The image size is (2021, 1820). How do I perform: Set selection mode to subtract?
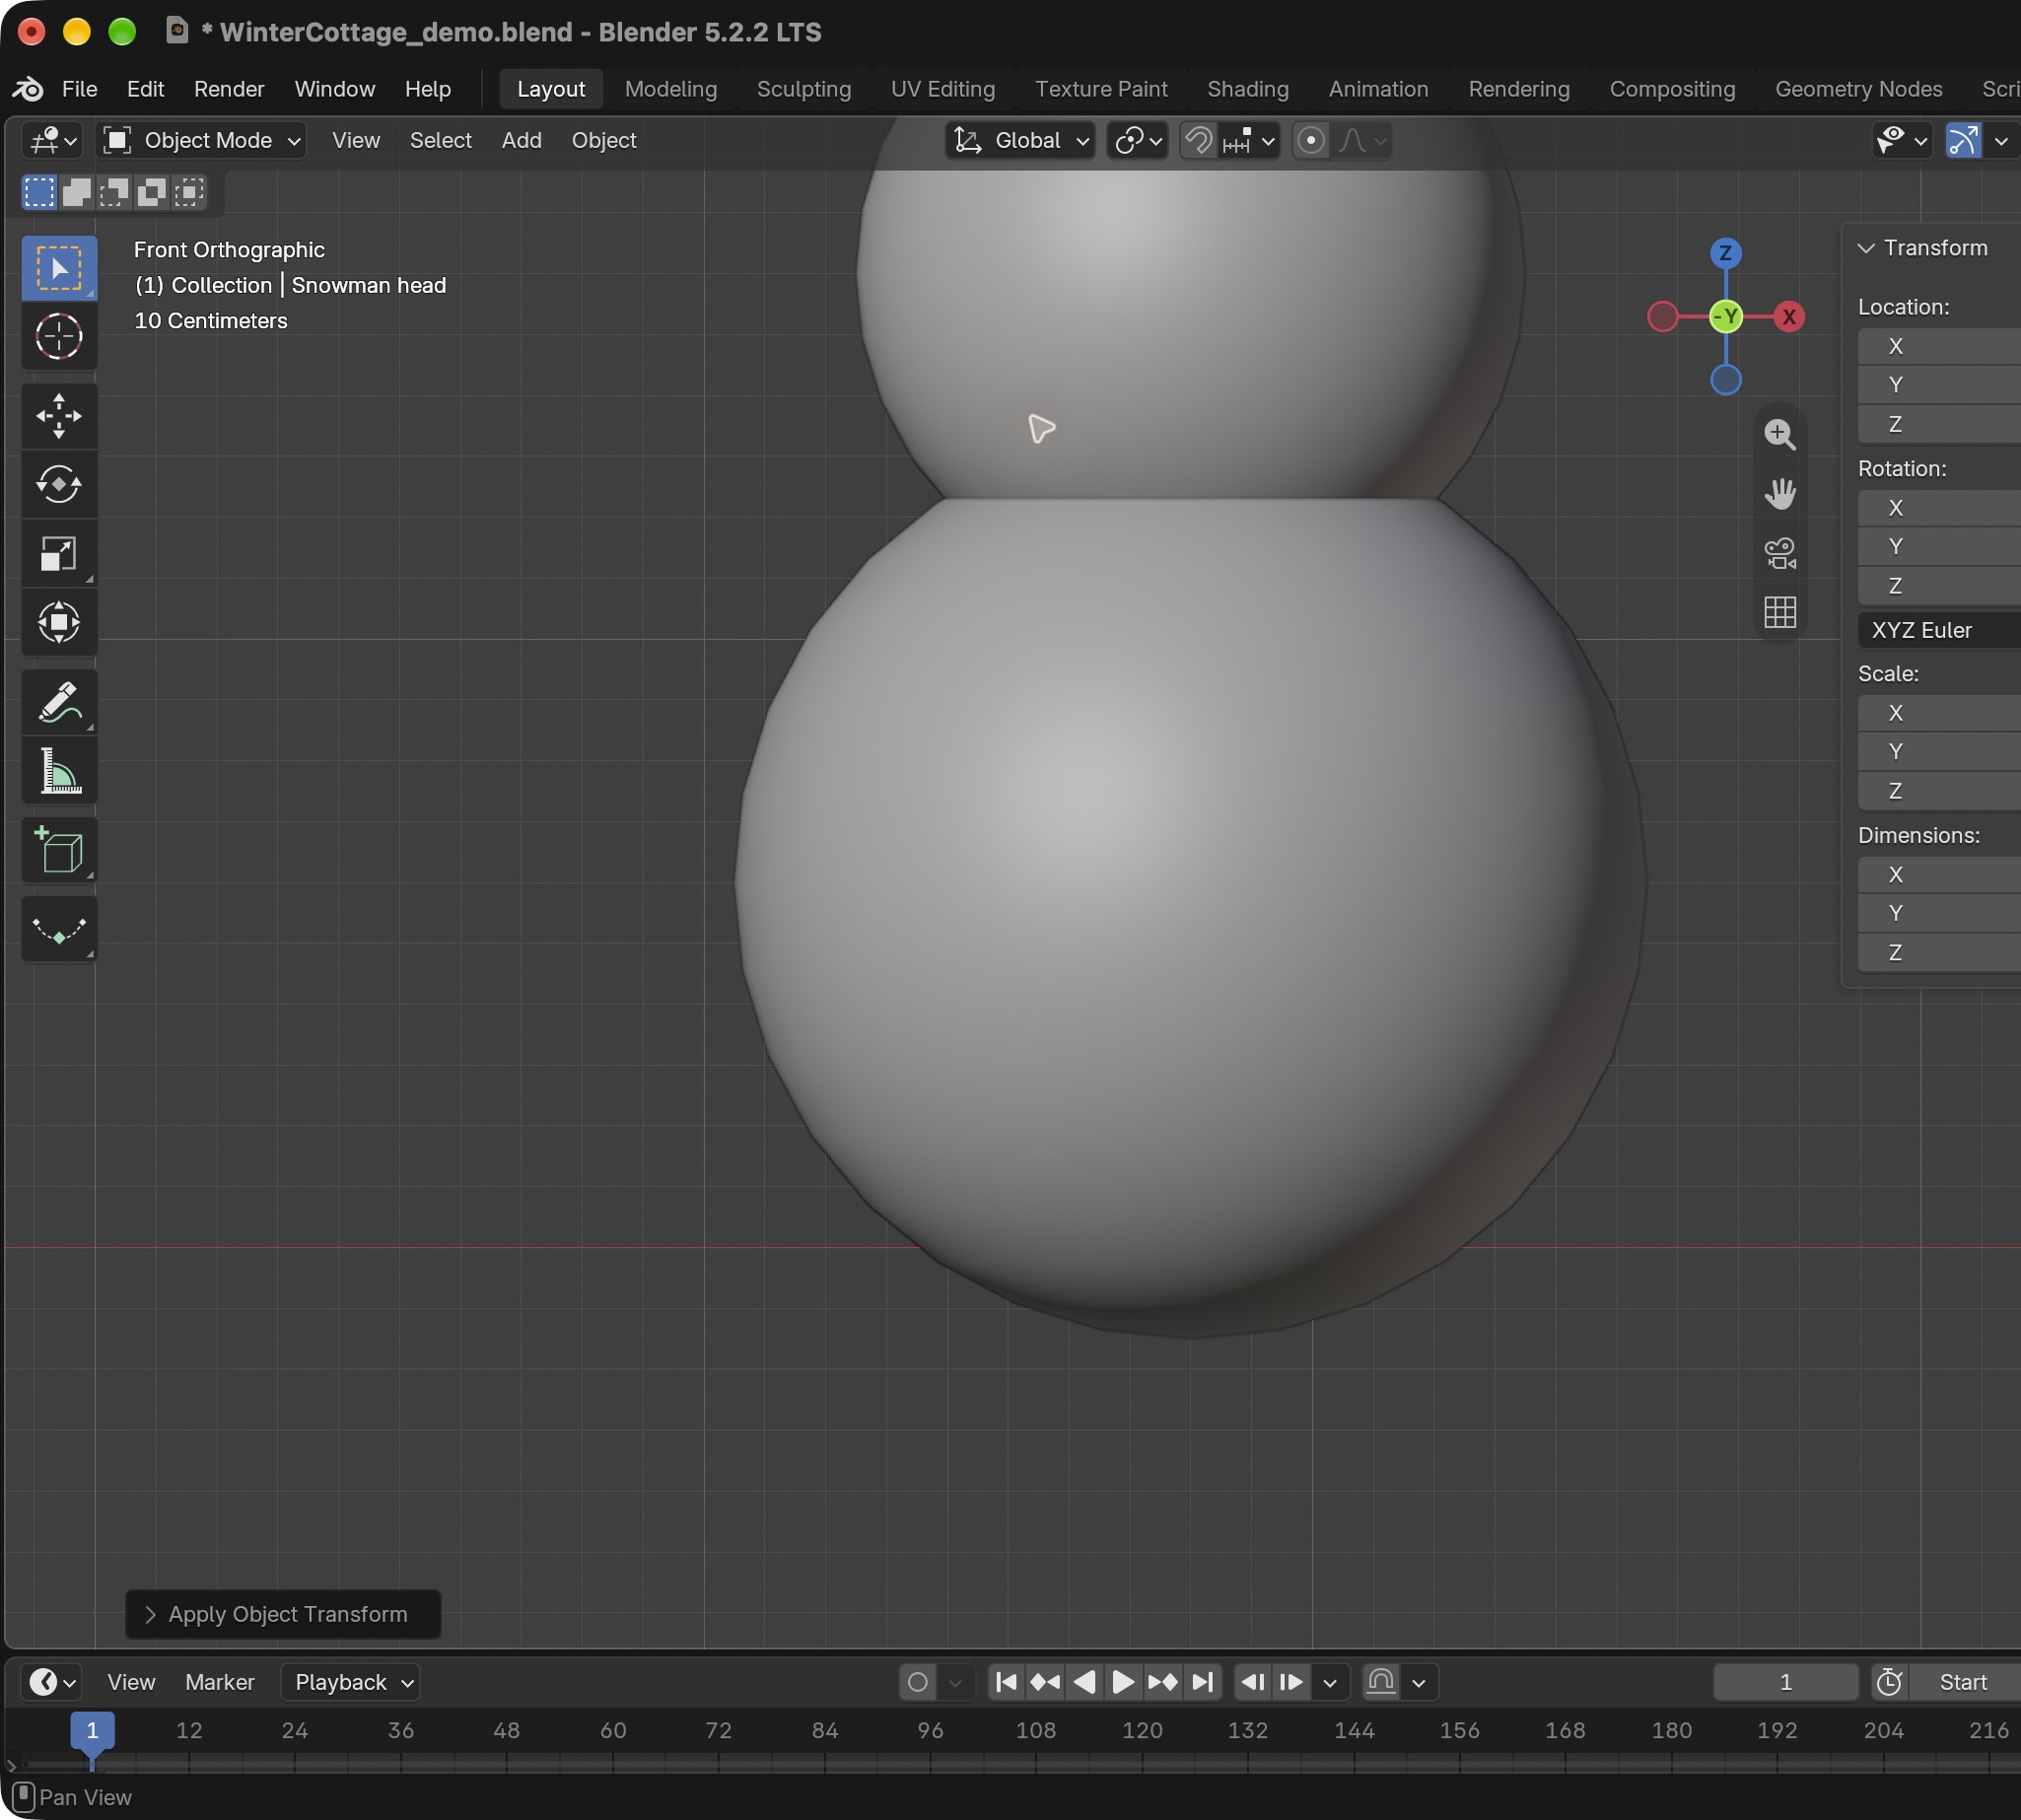click(x=114, y=191)
